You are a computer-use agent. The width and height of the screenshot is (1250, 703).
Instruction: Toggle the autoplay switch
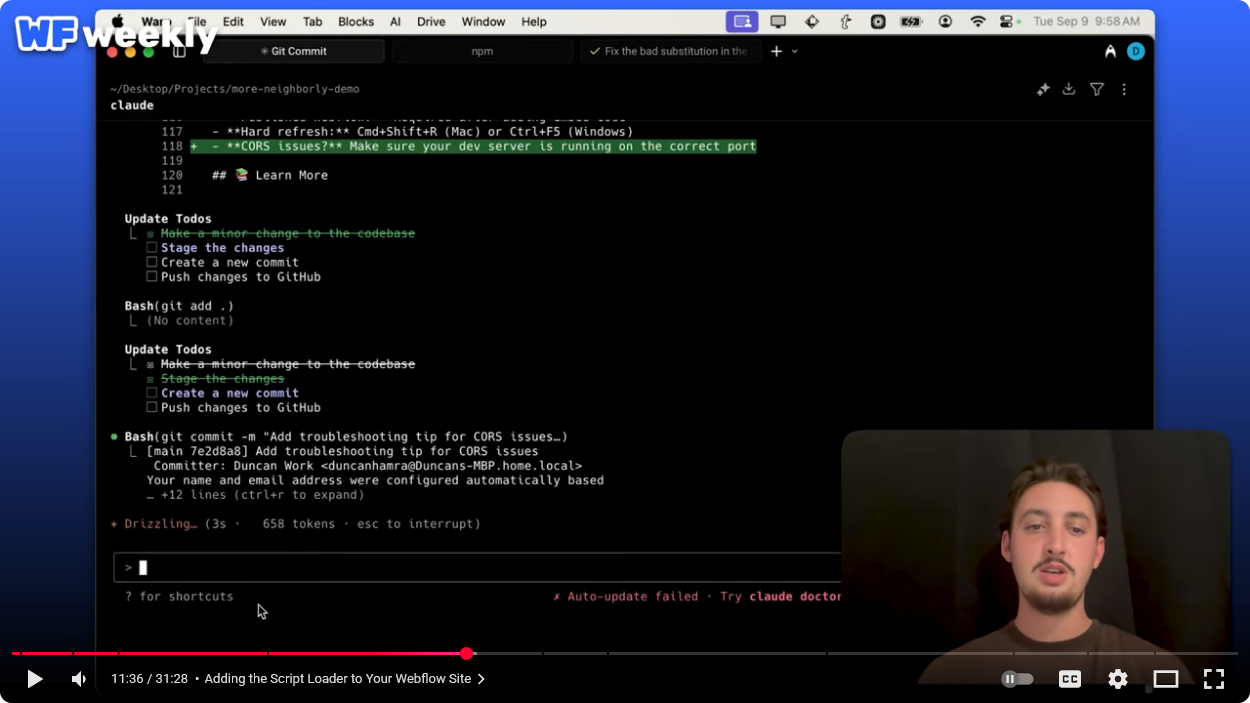(x=1017, y=679)
